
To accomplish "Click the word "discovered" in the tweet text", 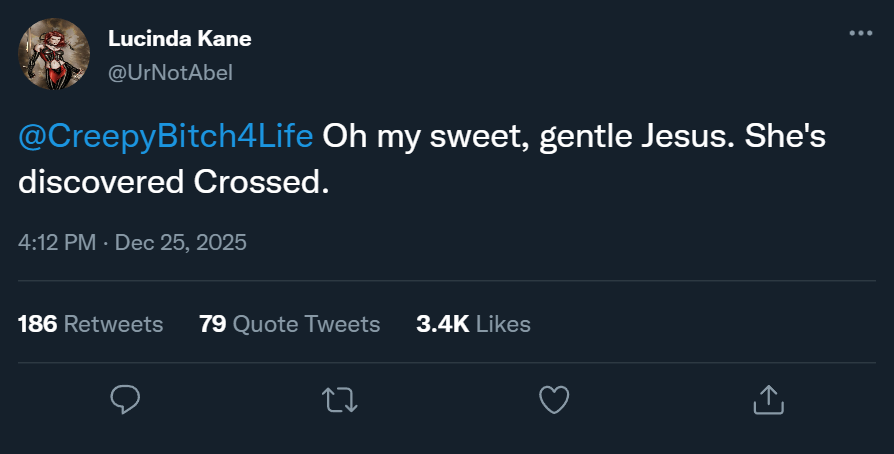I will 97,184.
